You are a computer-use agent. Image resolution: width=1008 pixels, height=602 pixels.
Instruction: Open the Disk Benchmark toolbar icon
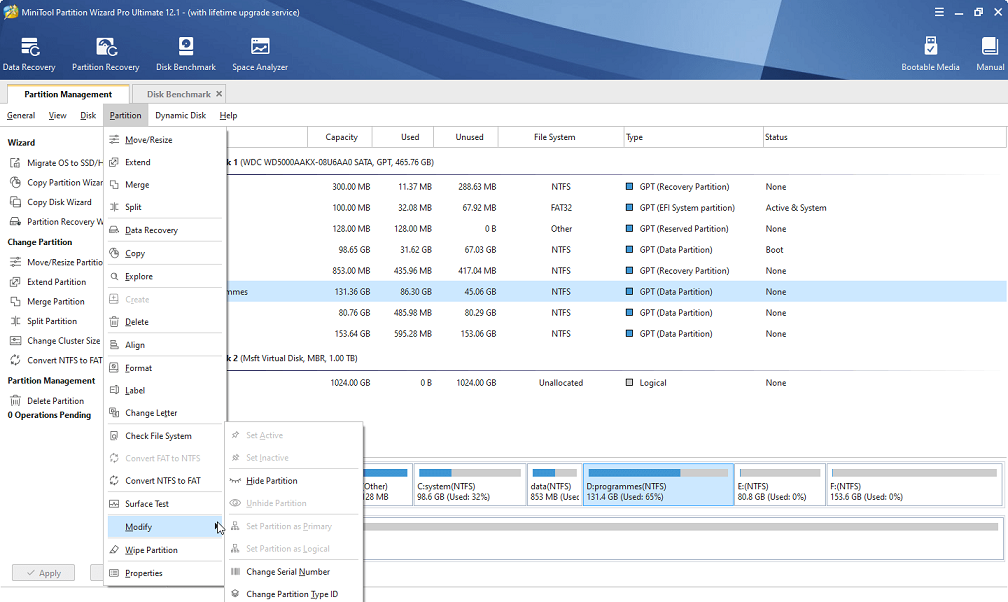pos(186,46)
